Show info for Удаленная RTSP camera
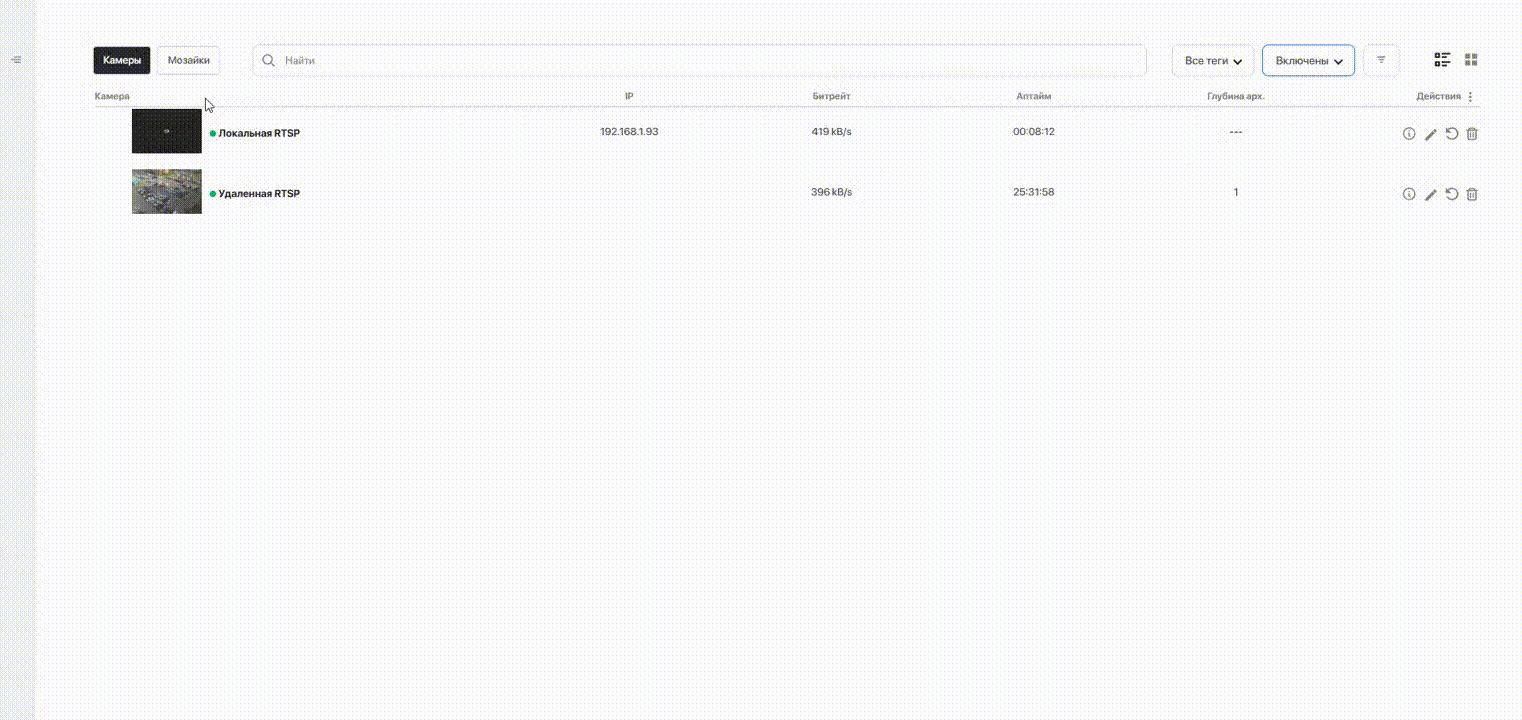Image resolution: width=1522 pixels, height=720 pixels. click(1409, 194)
